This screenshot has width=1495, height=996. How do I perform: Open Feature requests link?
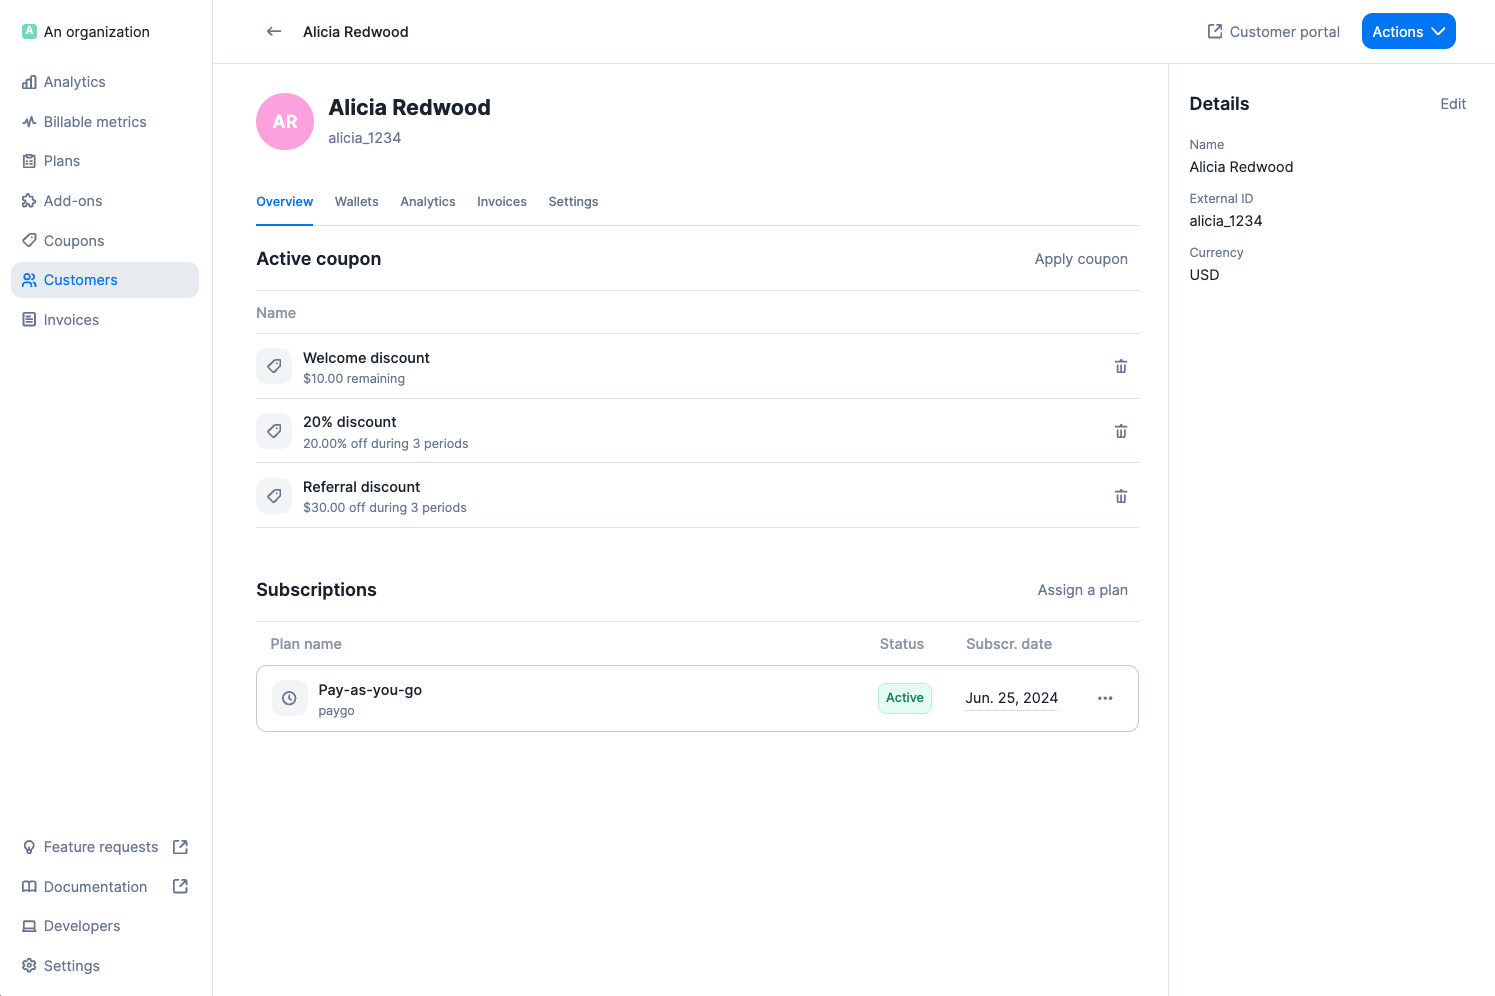click(105, 847)
